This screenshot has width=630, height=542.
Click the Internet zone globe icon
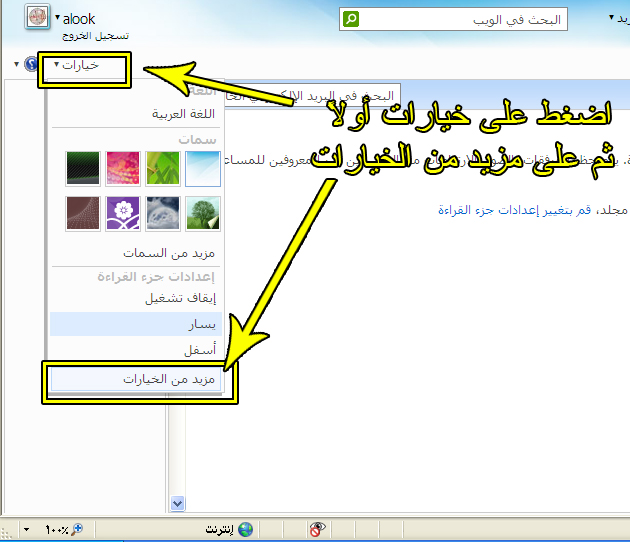(245, 529)
